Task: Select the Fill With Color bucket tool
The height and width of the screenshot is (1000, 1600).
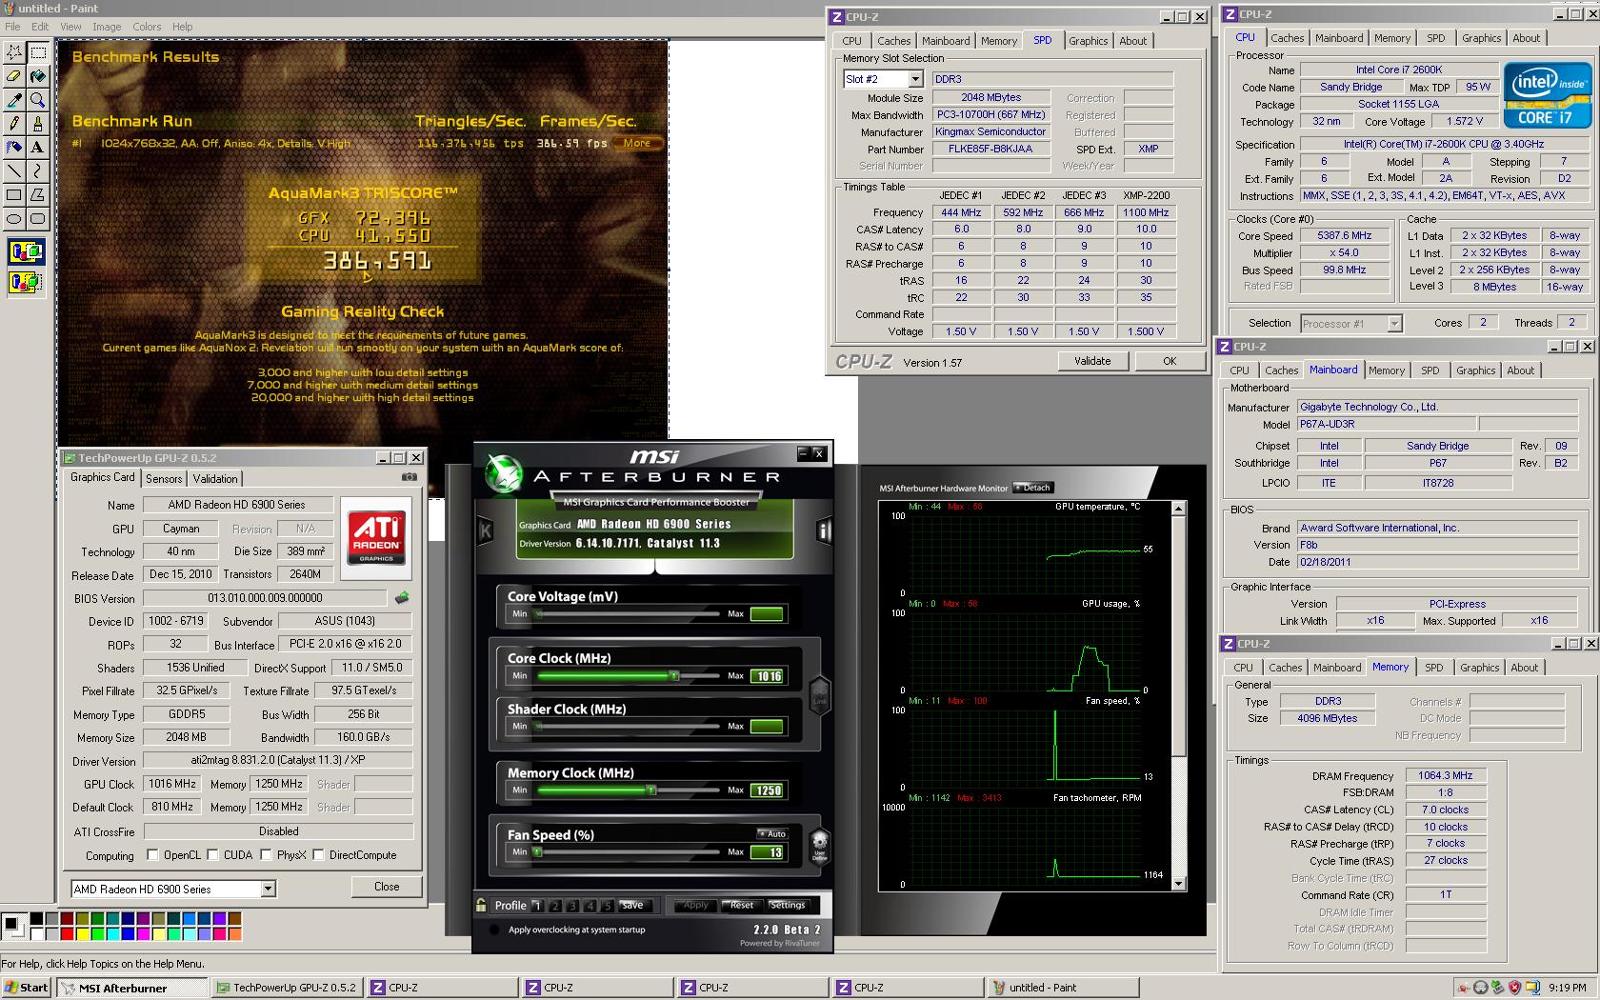Action: pos(38,76)
